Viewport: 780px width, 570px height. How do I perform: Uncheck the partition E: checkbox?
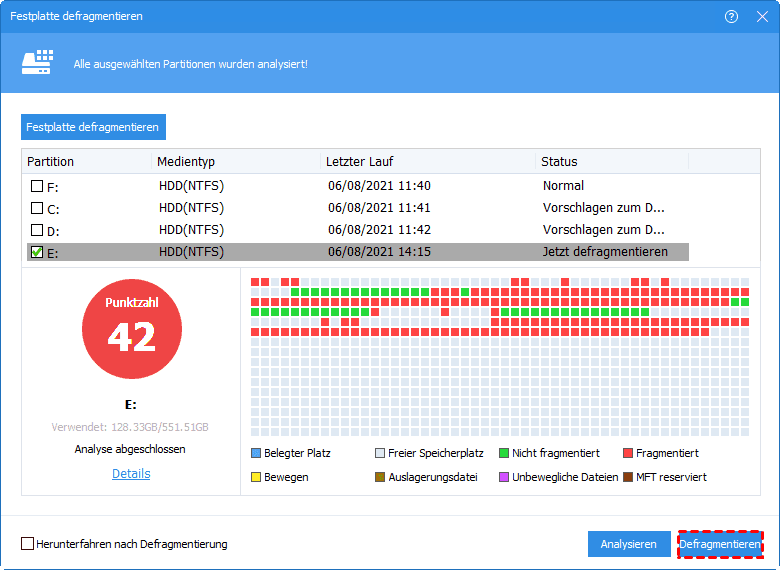tap(37, 253)
